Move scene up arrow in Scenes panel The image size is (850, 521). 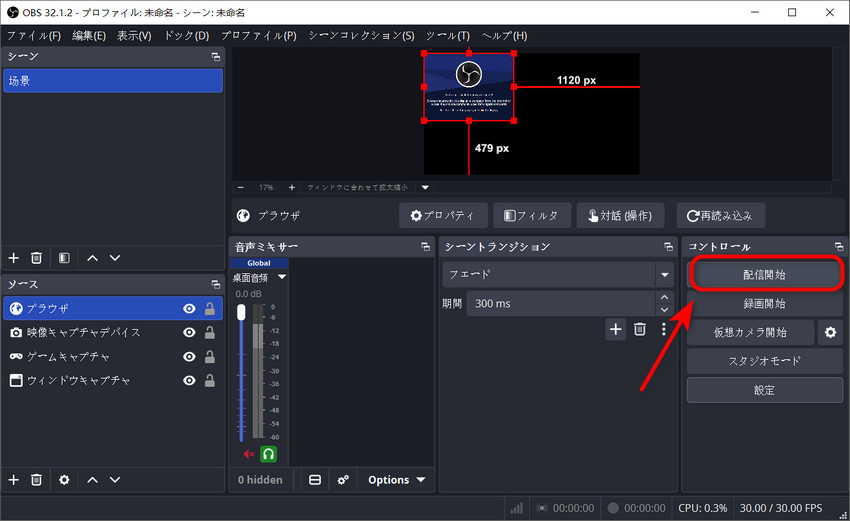tap(93, 258)
